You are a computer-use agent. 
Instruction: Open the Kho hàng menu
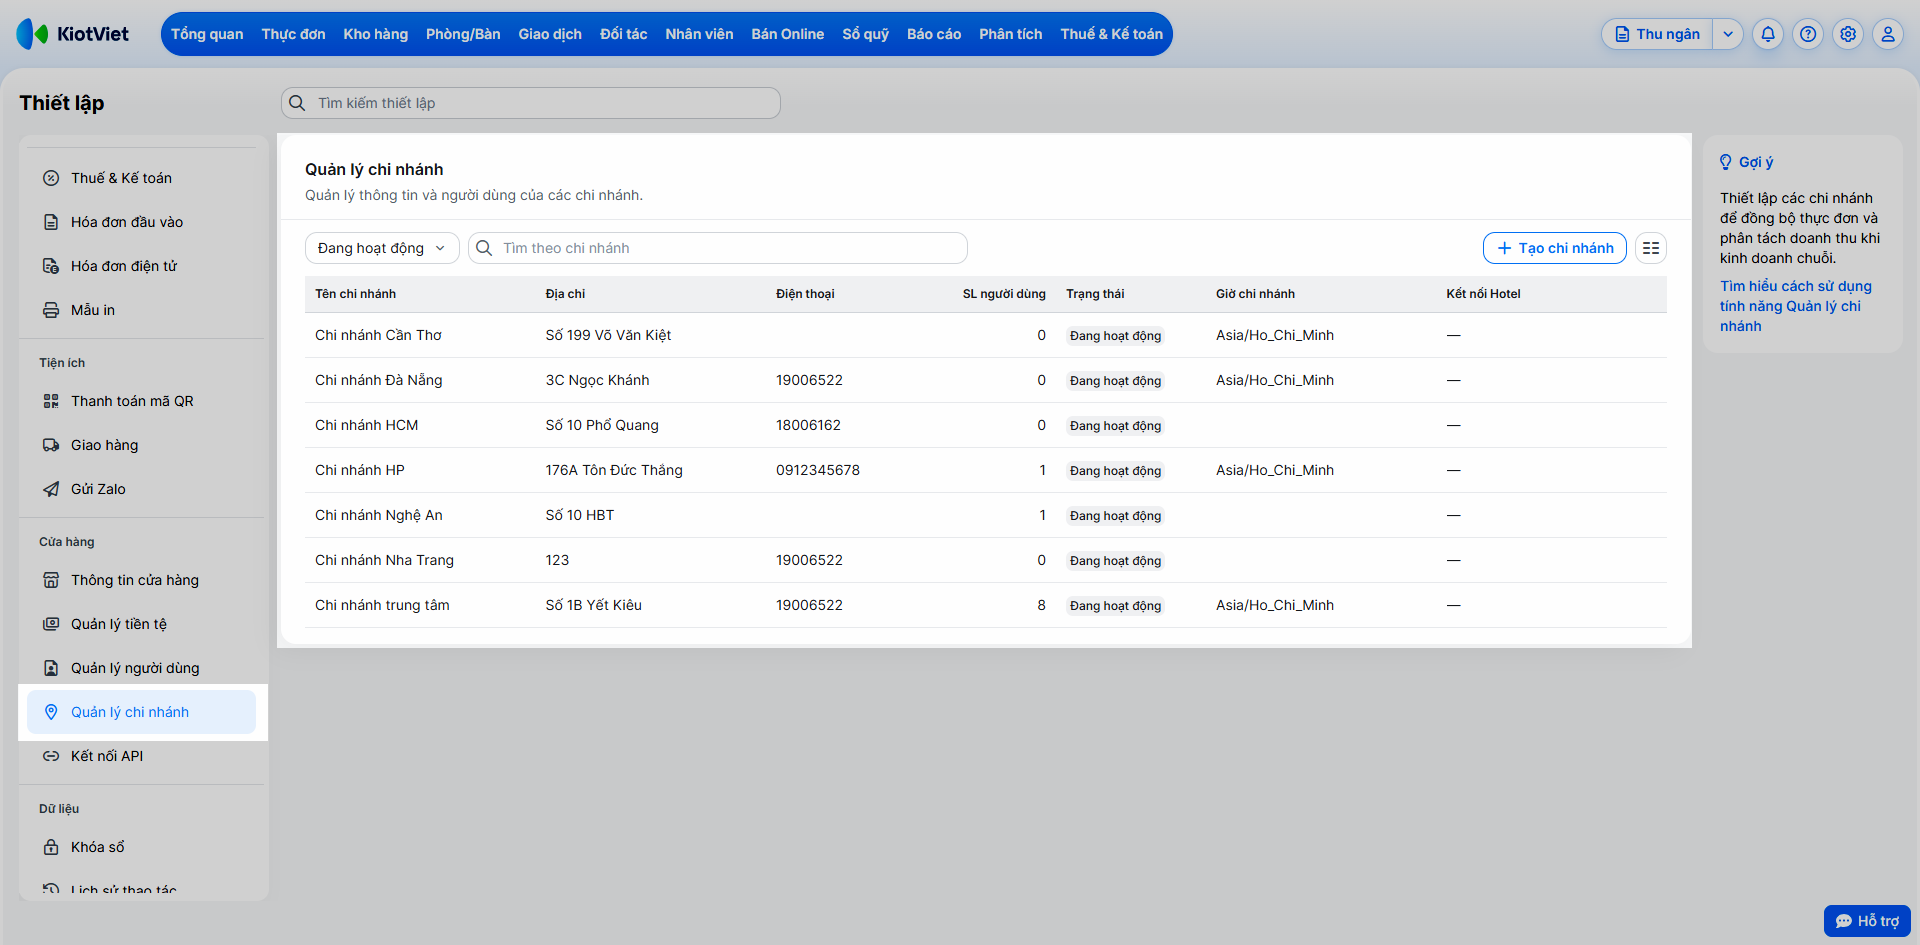pyautogui.click(x=376, y=34)
